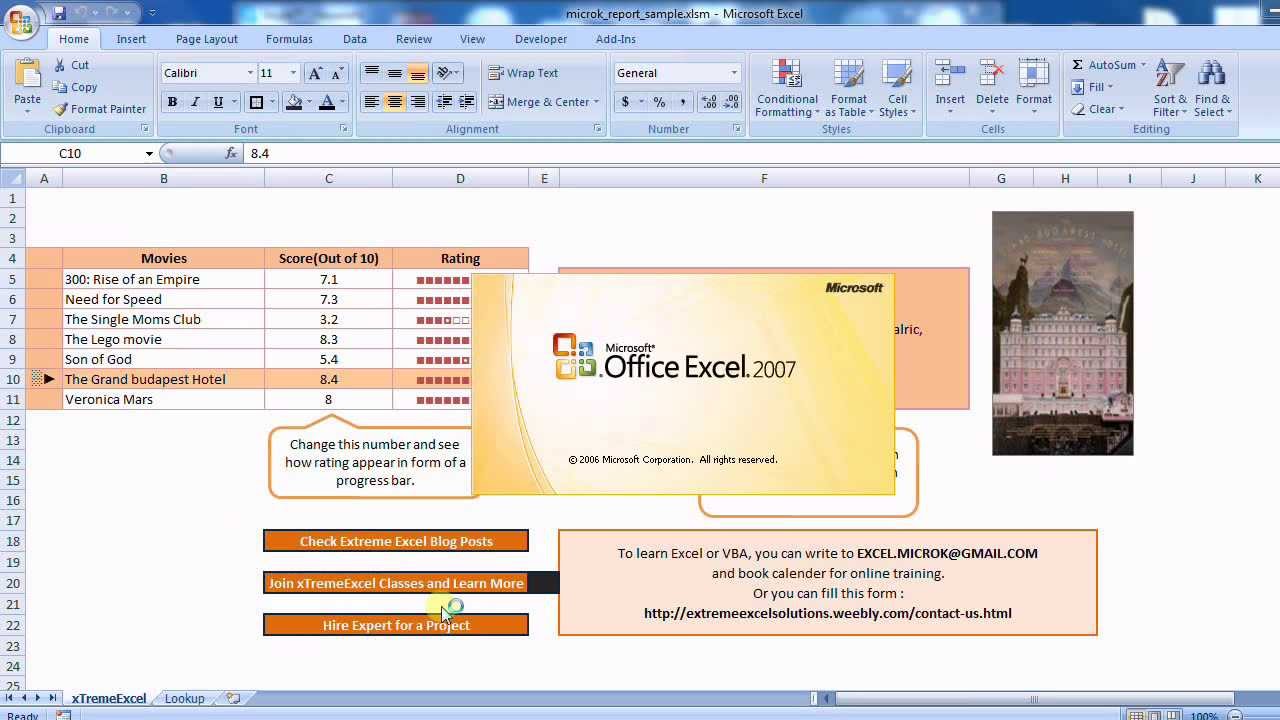Open Alignment dialog launcher
This screenshot has height=720, width=1280.
click(598, 129)
